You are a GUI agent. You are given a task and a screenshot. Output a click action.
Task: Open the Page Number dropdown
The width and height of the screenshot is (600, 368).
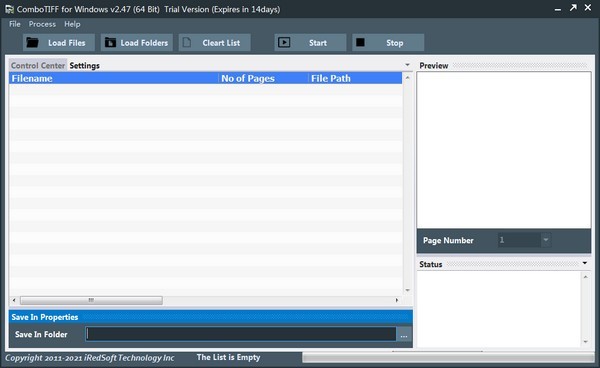click(x=546, y=240)
